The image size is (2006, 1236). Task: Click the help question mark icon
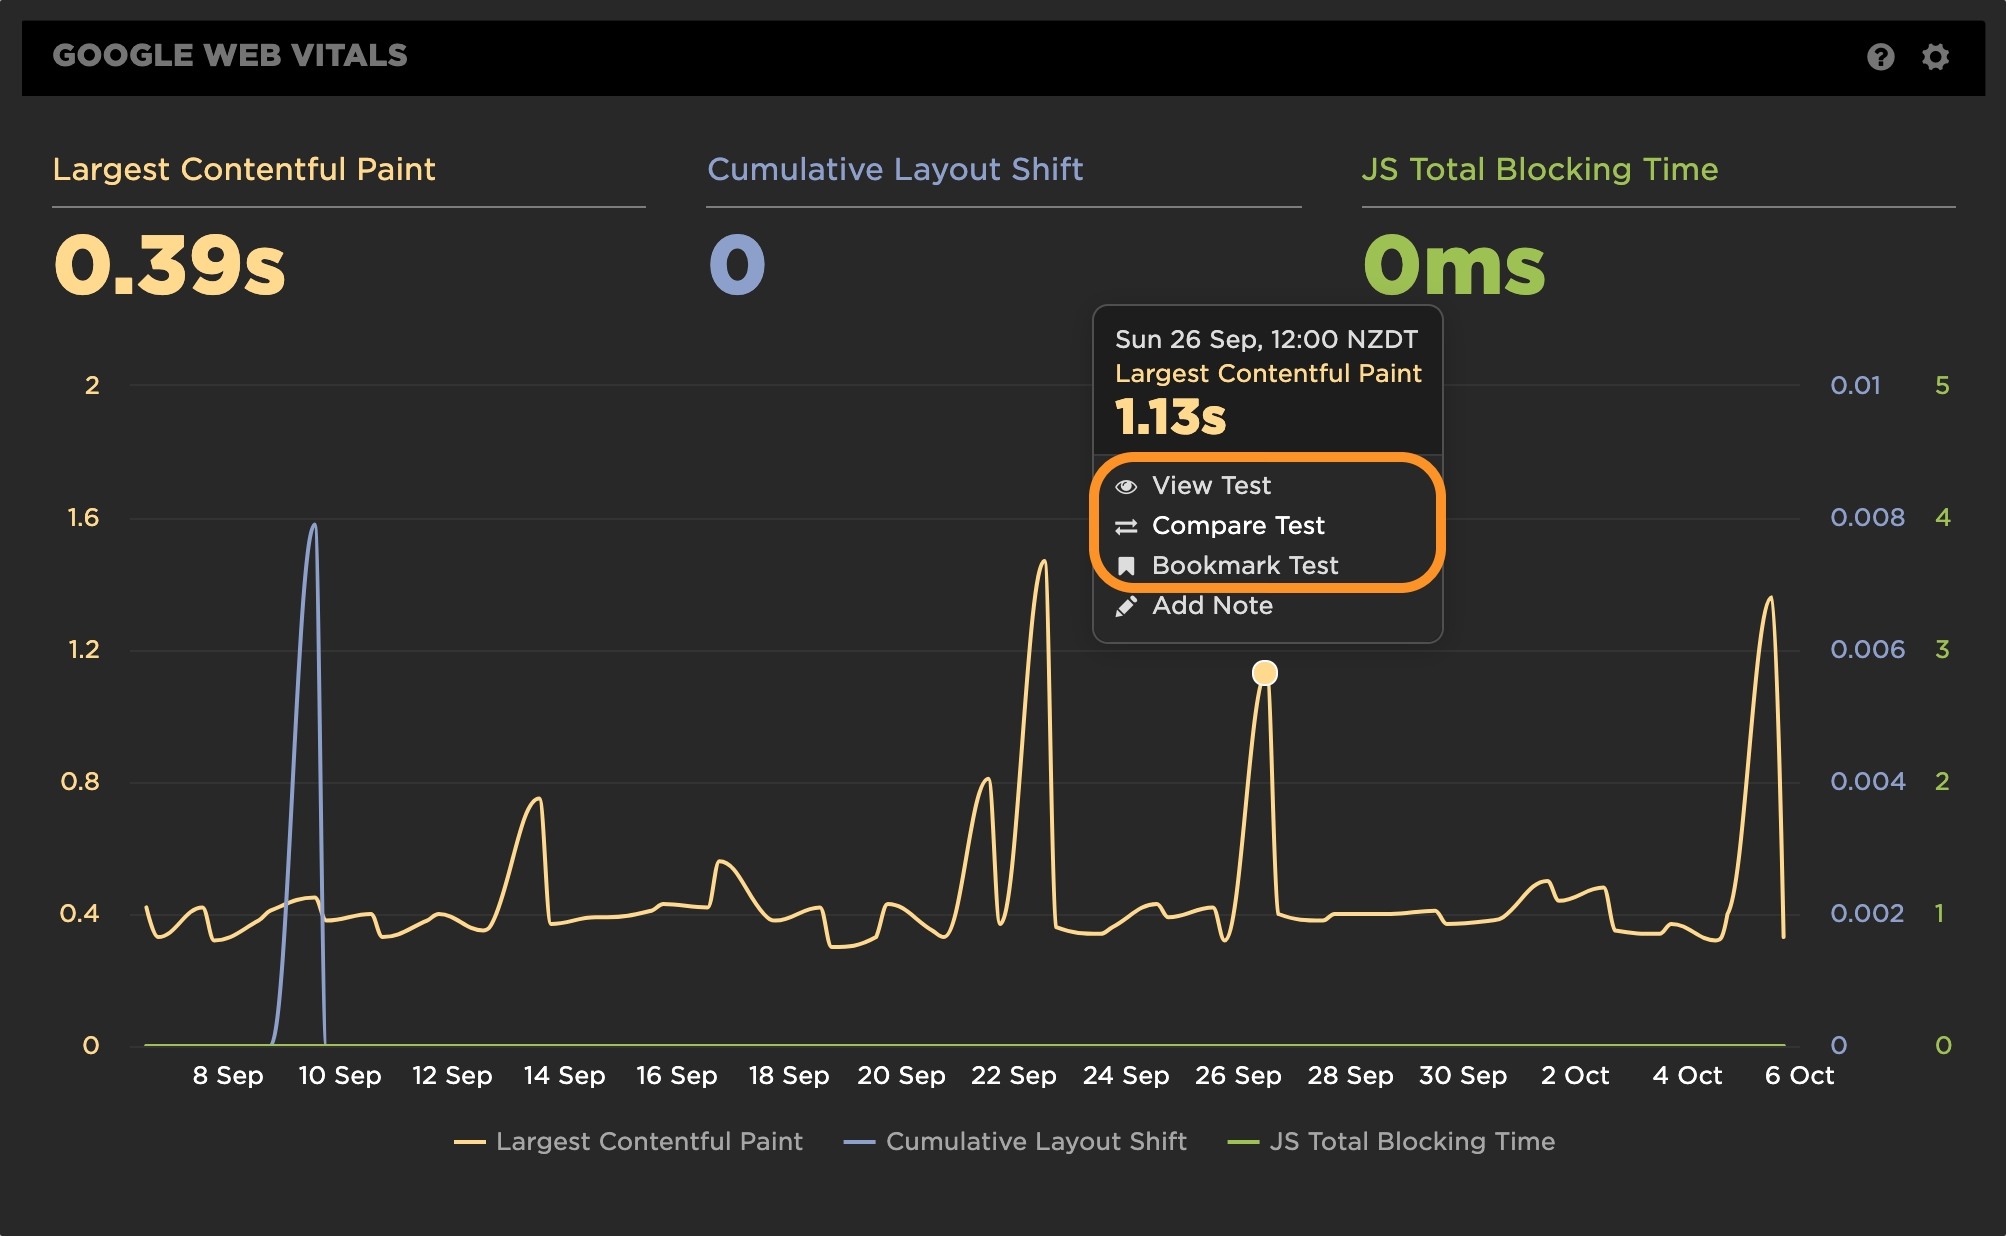point(1880,57)
